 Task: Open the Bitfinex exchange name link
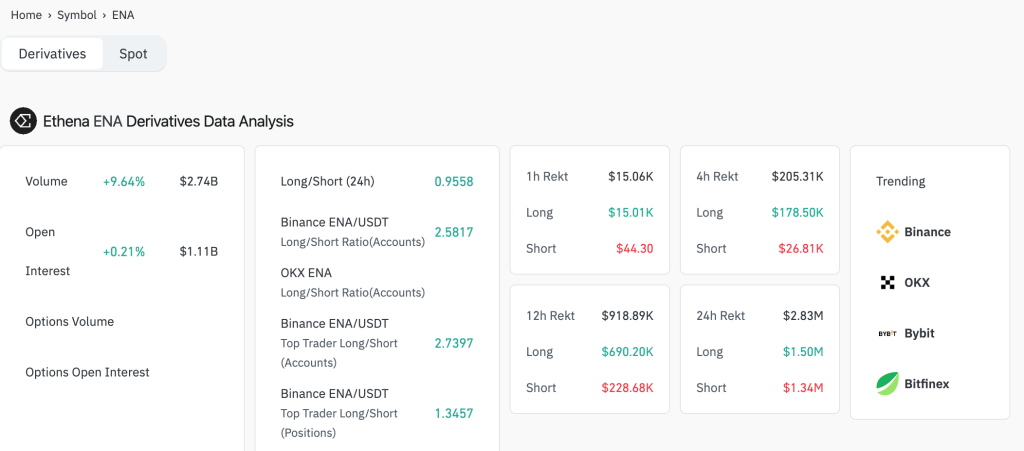coord(927,384)
